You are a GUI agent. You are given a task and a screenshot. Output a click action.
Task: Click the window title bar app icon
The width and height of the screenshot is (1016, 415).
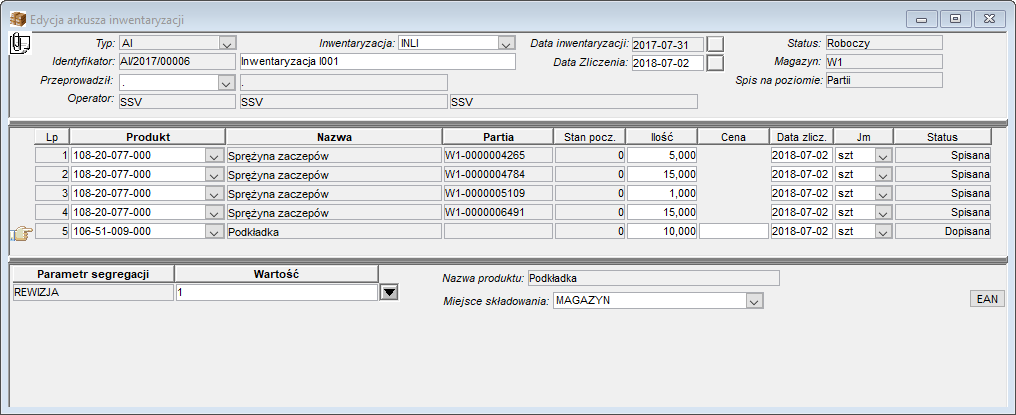click(17, 19)
